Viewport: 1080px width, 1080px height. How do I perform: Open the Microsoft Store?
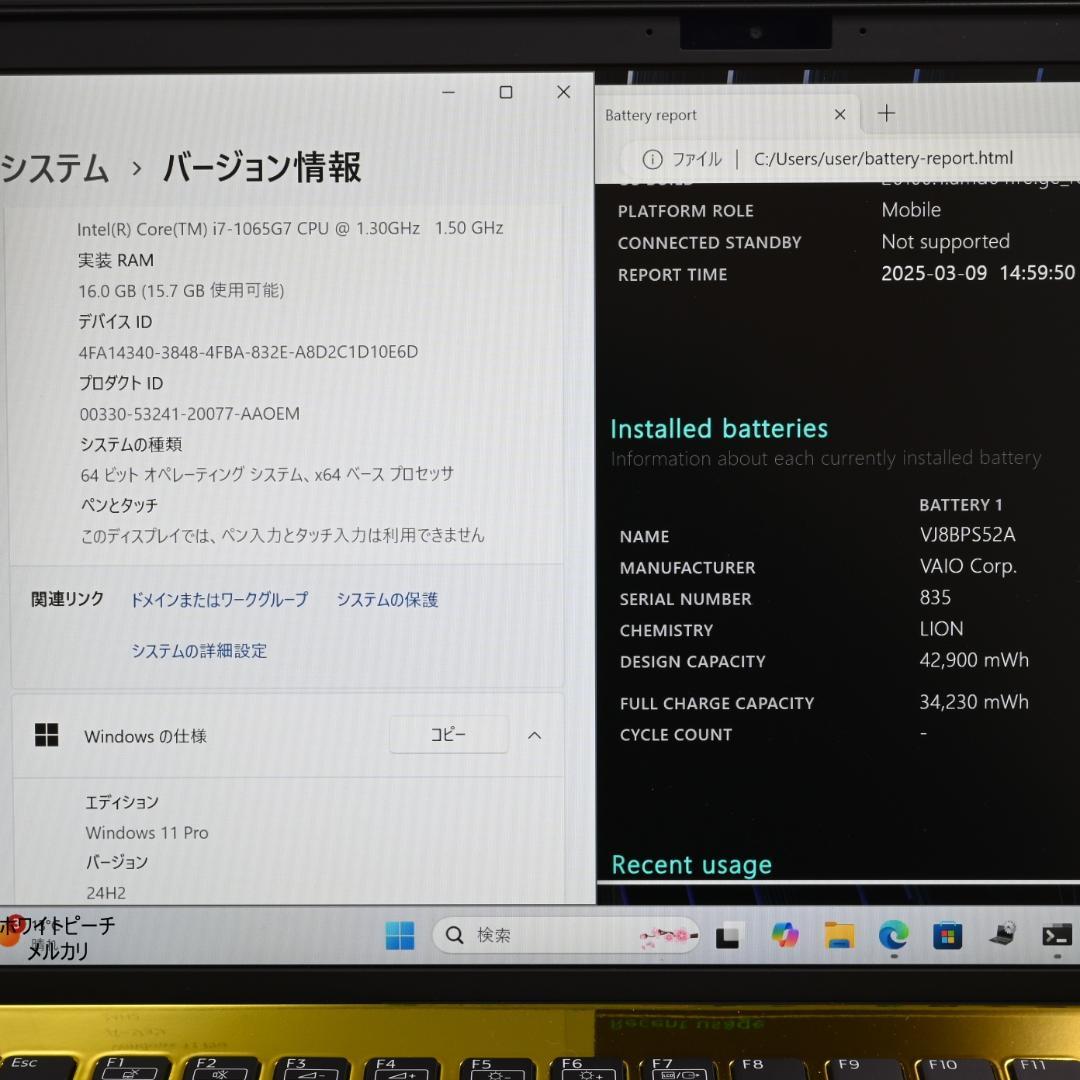tap(947, 935)
